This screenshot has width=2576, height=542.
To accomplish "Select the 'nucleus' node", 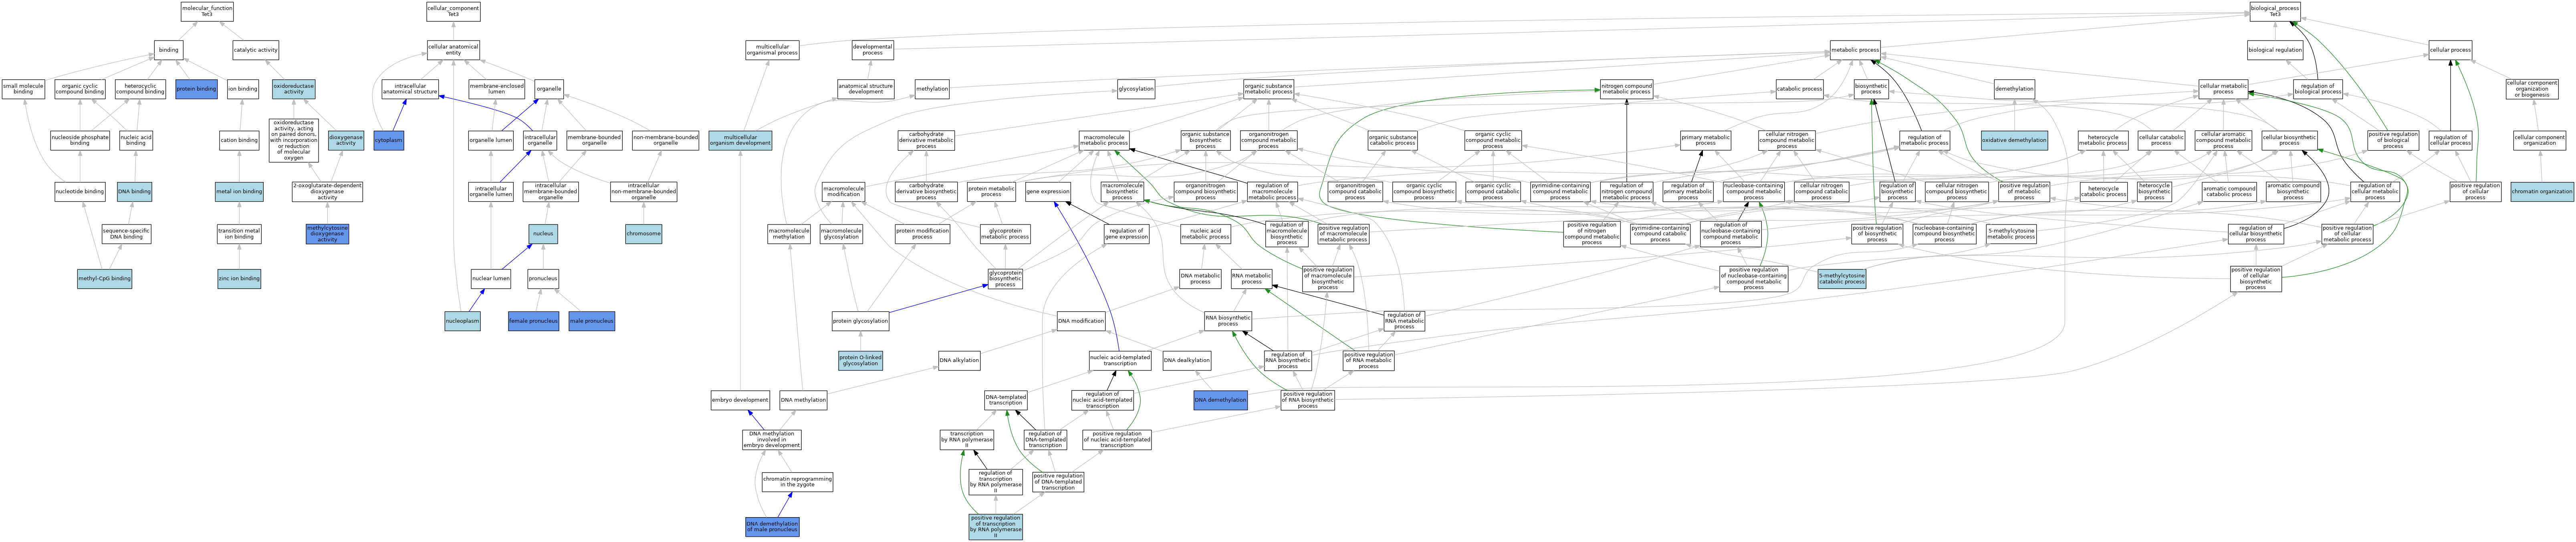I will pyautogui.click(x=543, y=234).
